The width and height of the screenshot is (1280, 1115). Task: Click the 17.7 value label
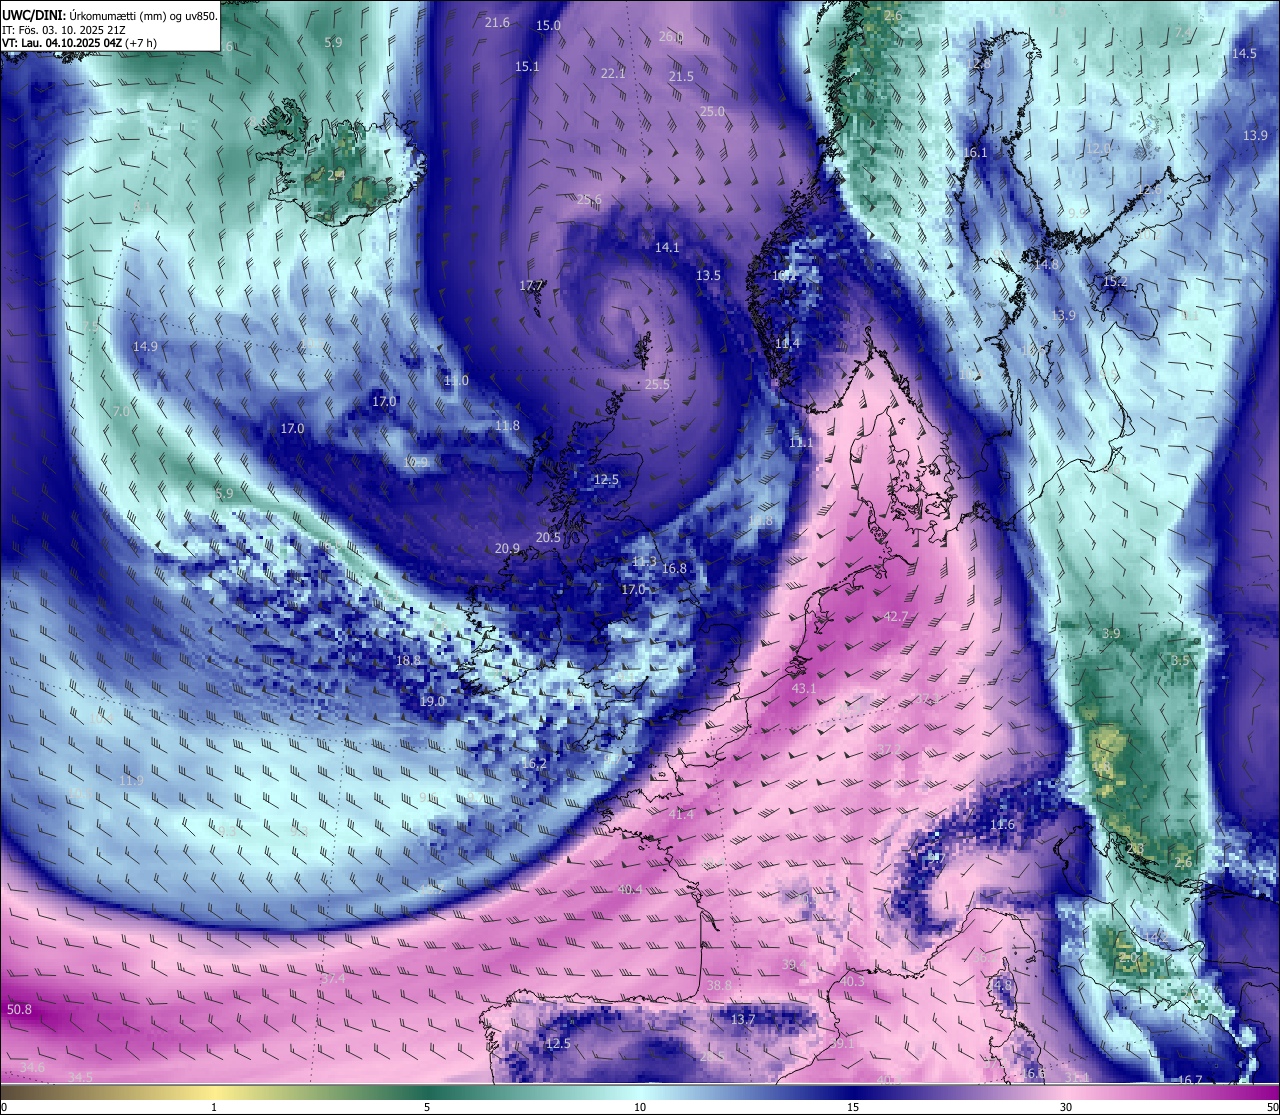tap(531, 286)
